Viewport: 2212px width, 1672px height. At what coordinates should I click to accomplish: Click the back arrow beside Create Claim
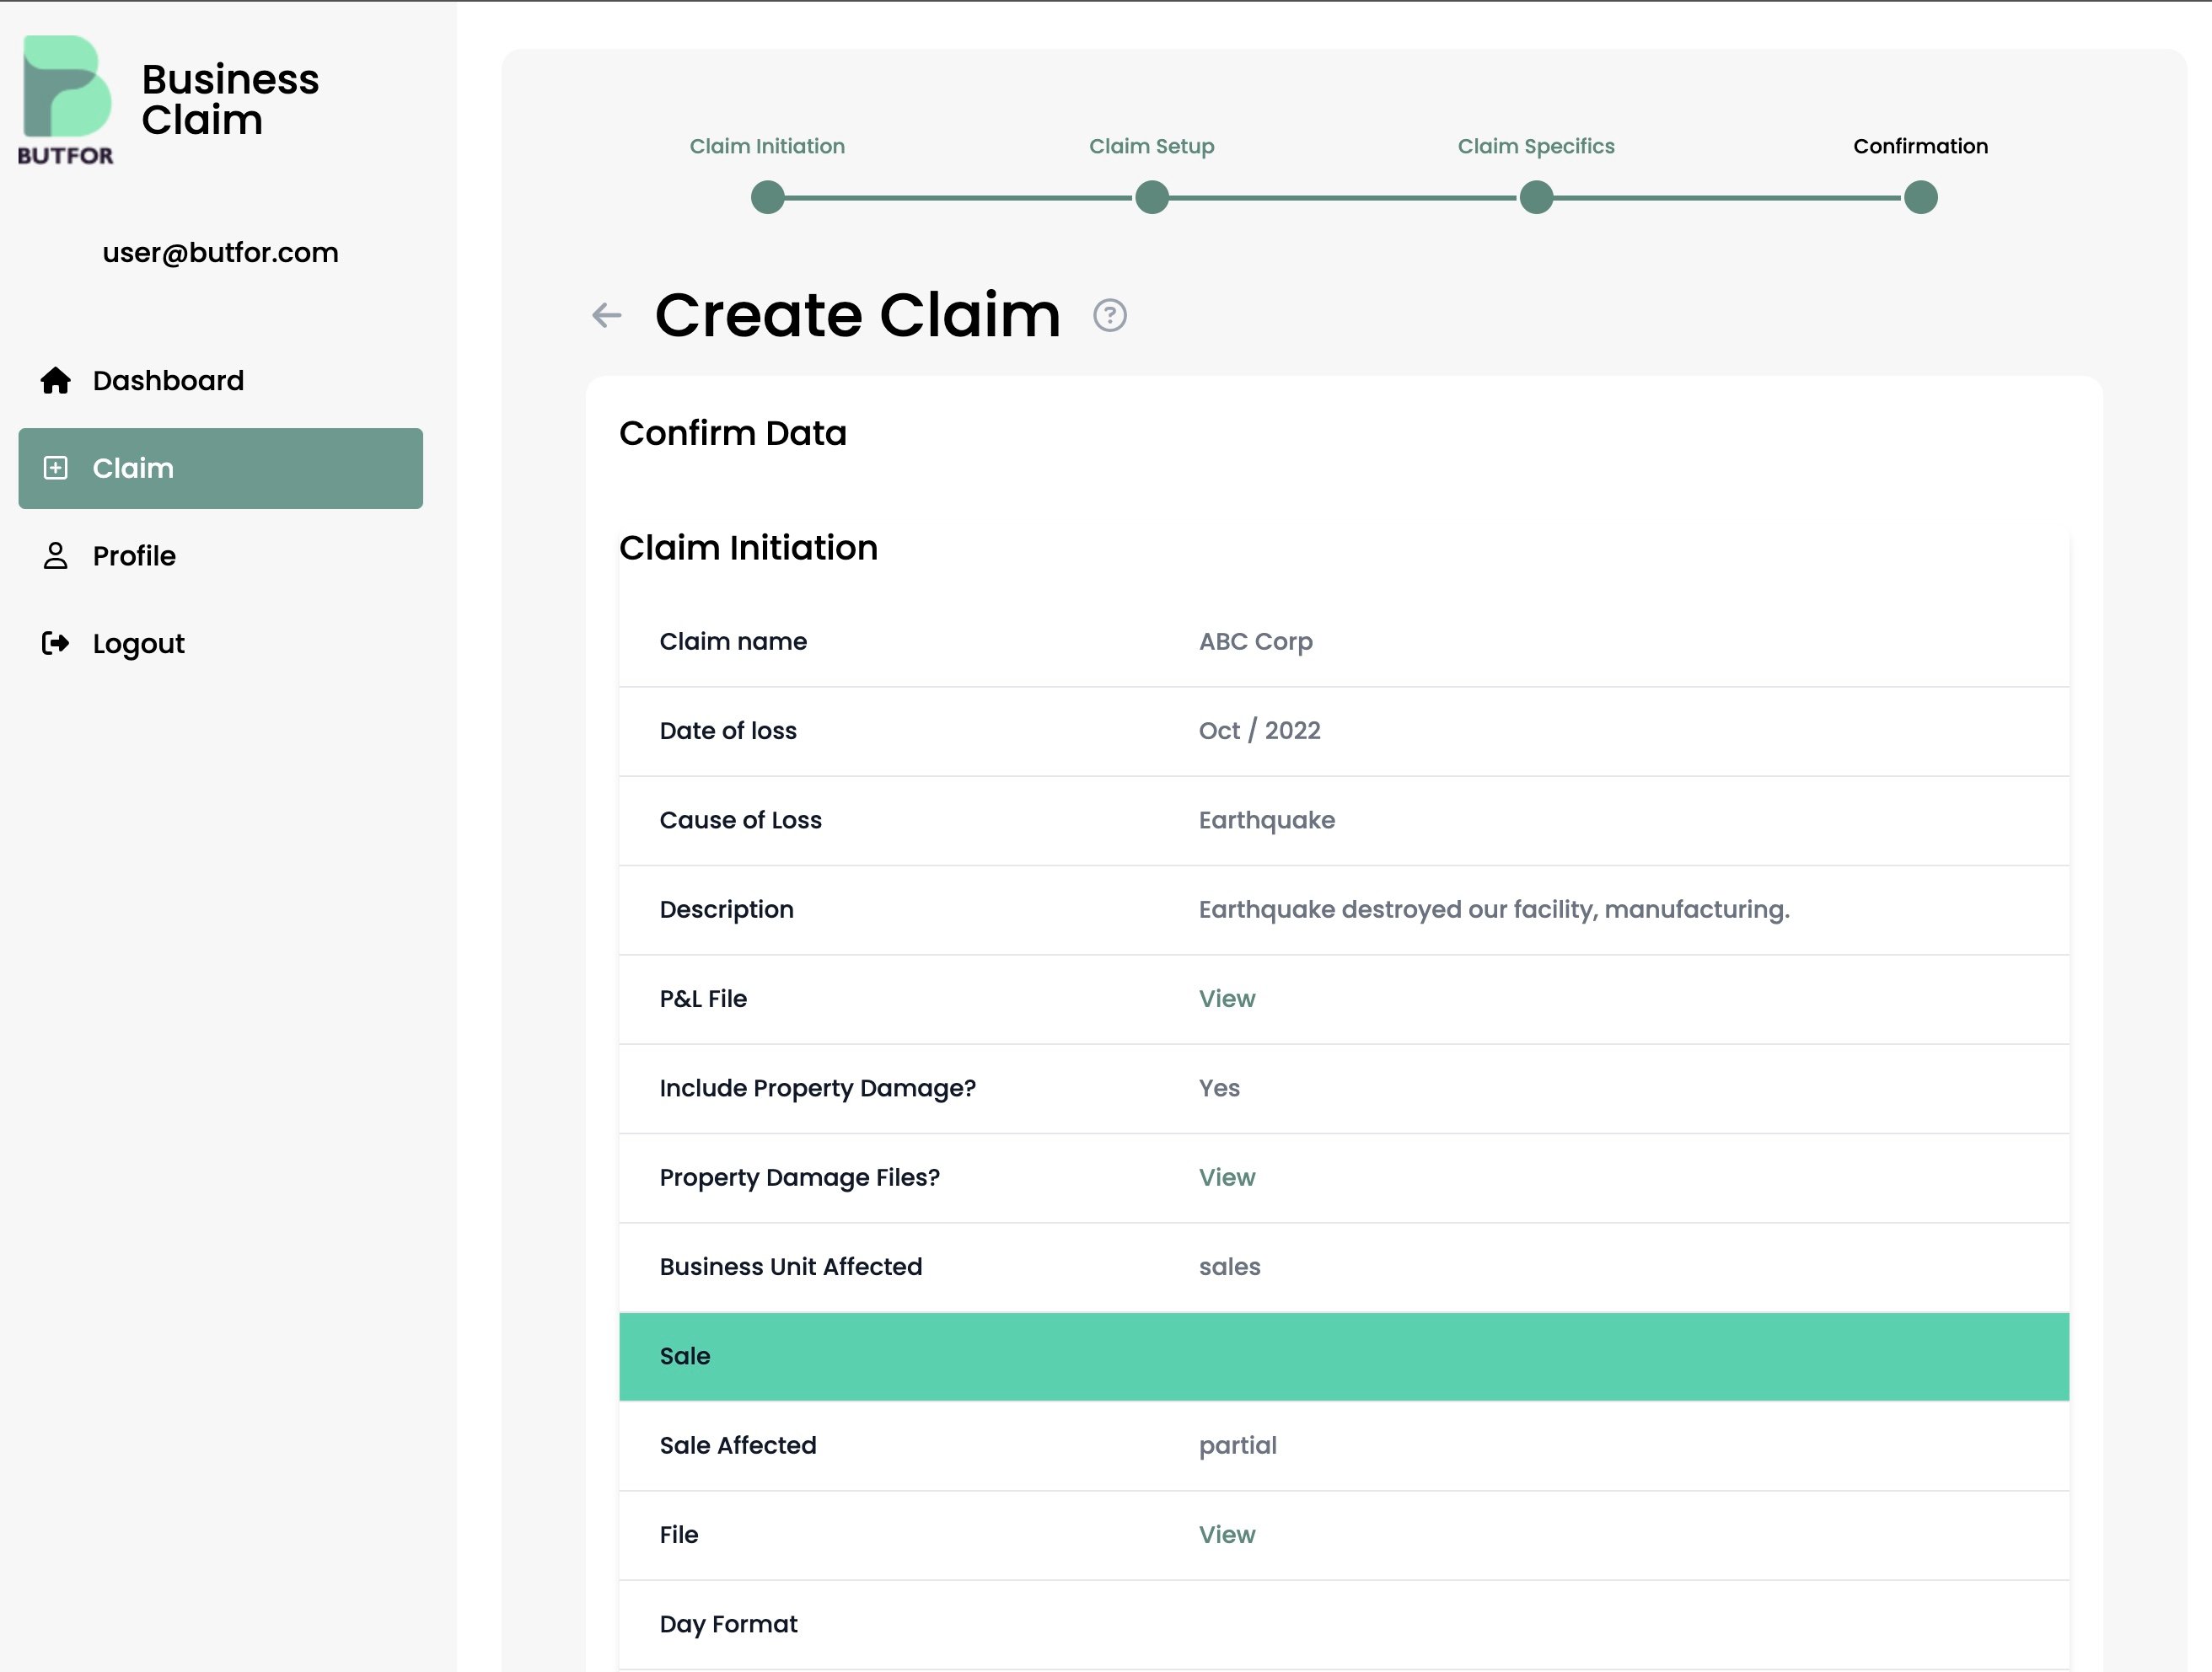(x=606, y=316)
